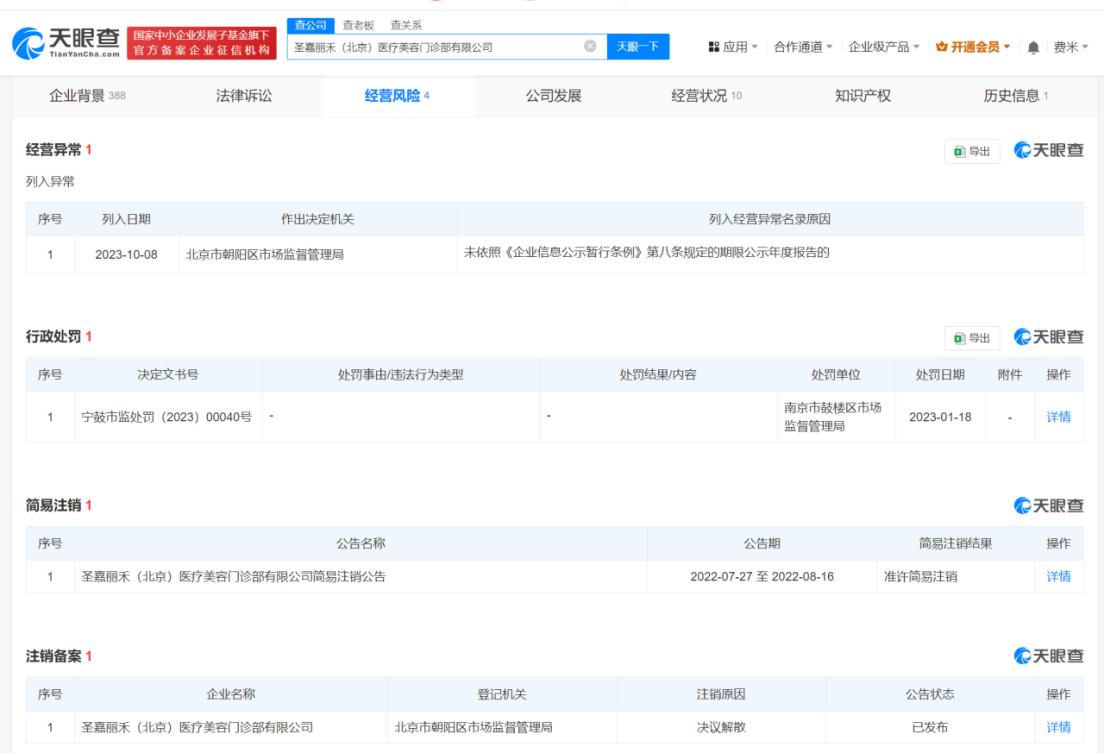Open 详情 for the 简易注销 announcement

coord(1058,576)
